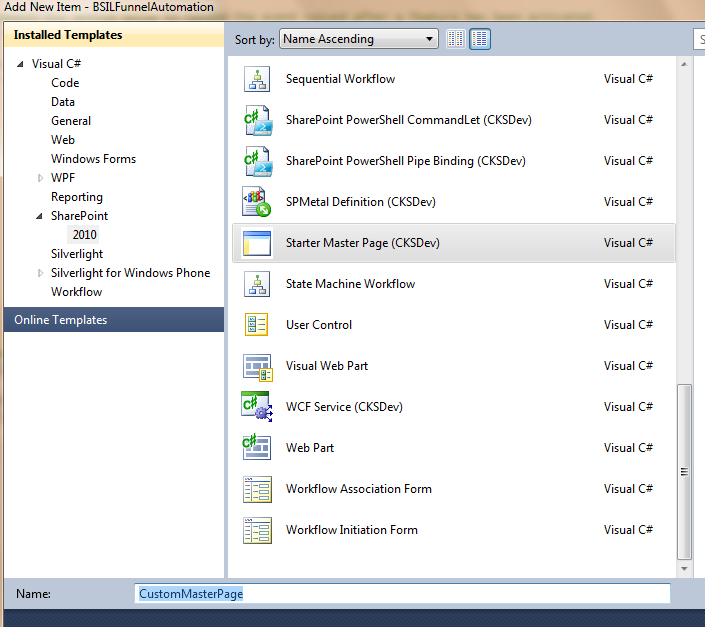The width and height of the screenshot is (705, 627).
Task: Select the Code category
Action: 65,83
